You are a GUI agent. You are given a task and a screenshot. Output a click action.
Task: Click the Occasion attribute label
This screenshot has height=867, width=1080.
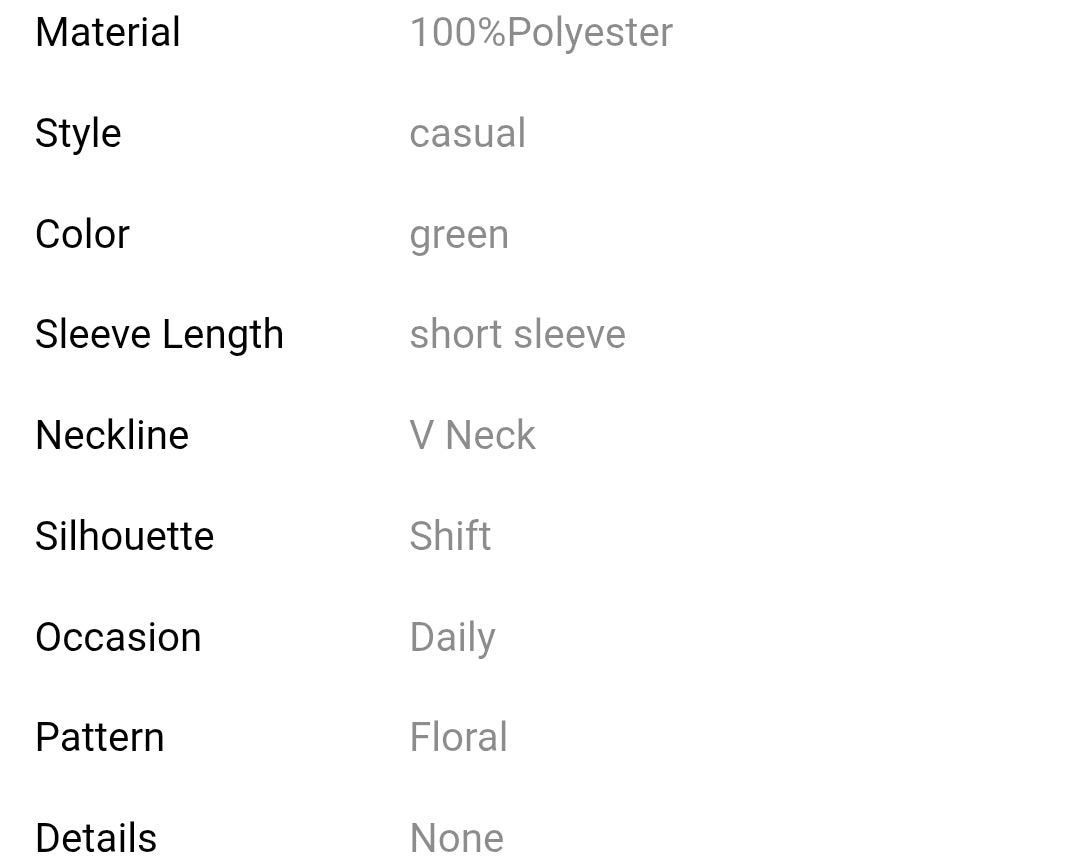click(x=118, y=638)
